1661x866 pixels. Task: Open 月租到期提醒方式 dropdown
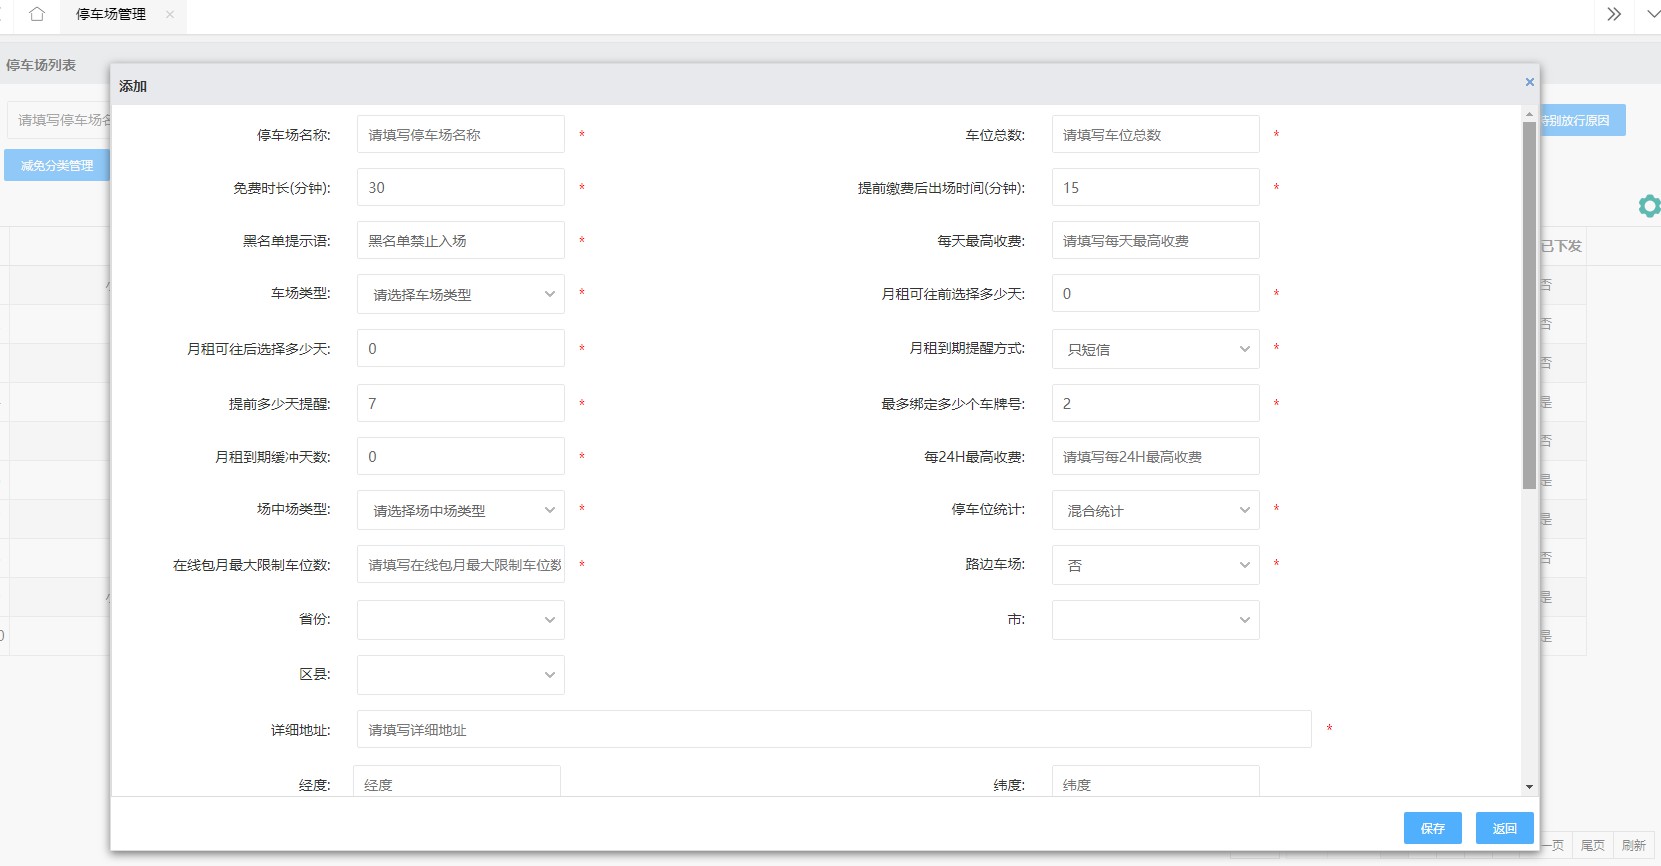coord(1155,349)
